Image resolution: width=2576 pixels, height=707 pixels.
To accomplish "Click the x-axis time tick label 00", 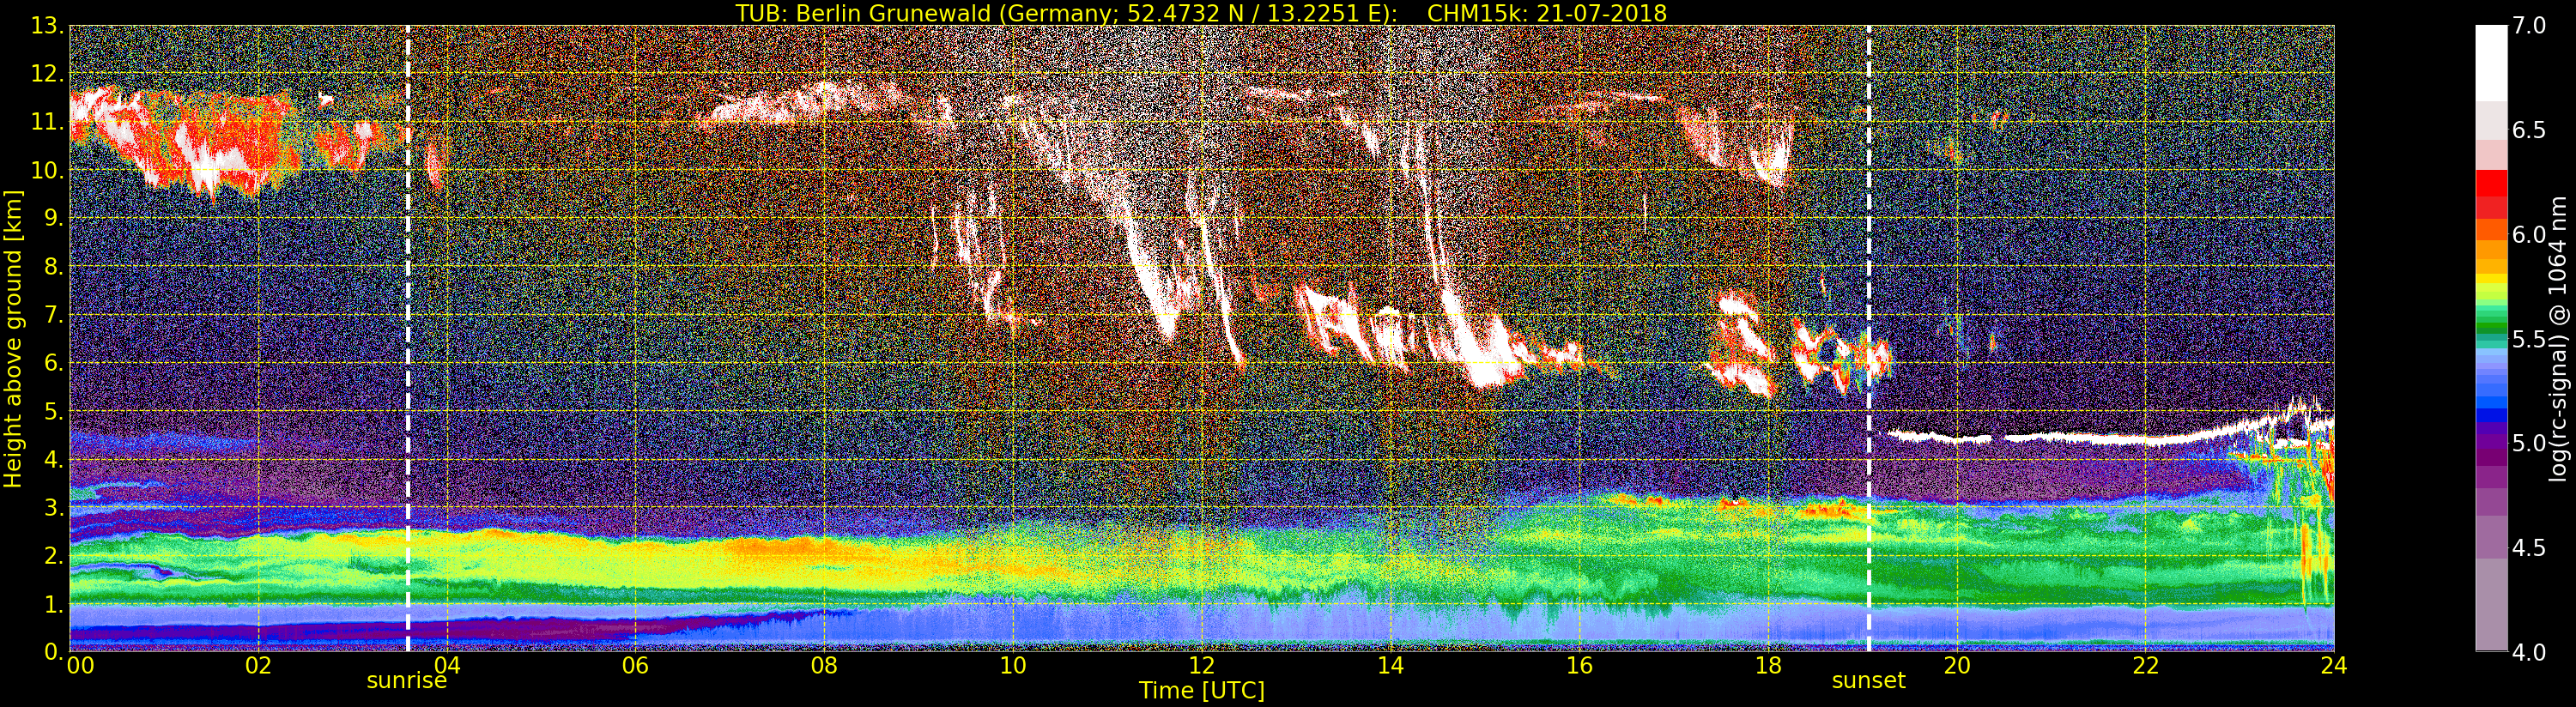I will tap(80, 666).
